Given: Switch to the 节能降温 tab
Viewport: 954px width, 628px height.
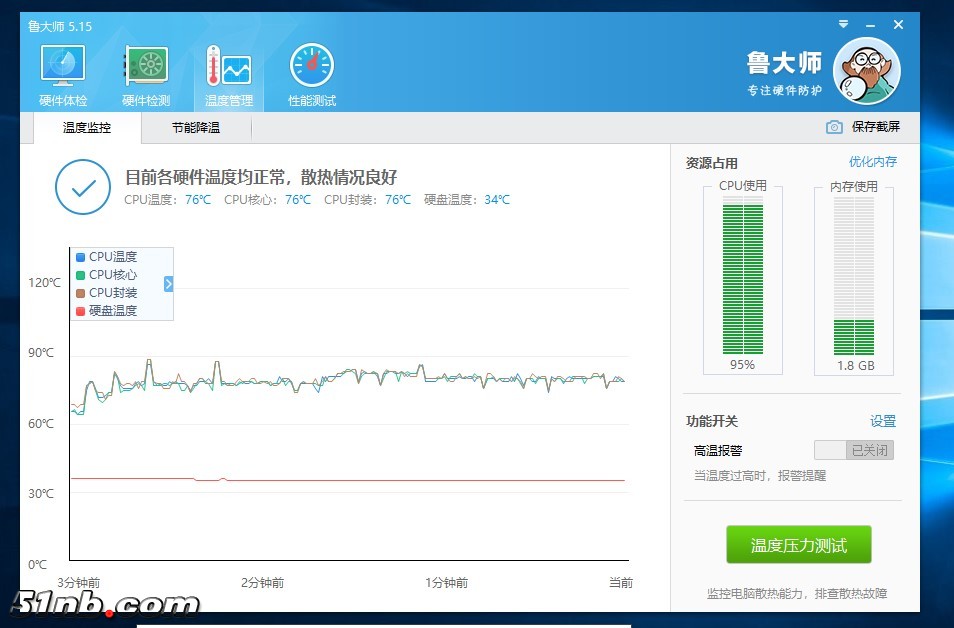Looking at the screenshot, I should coord(195,128).
